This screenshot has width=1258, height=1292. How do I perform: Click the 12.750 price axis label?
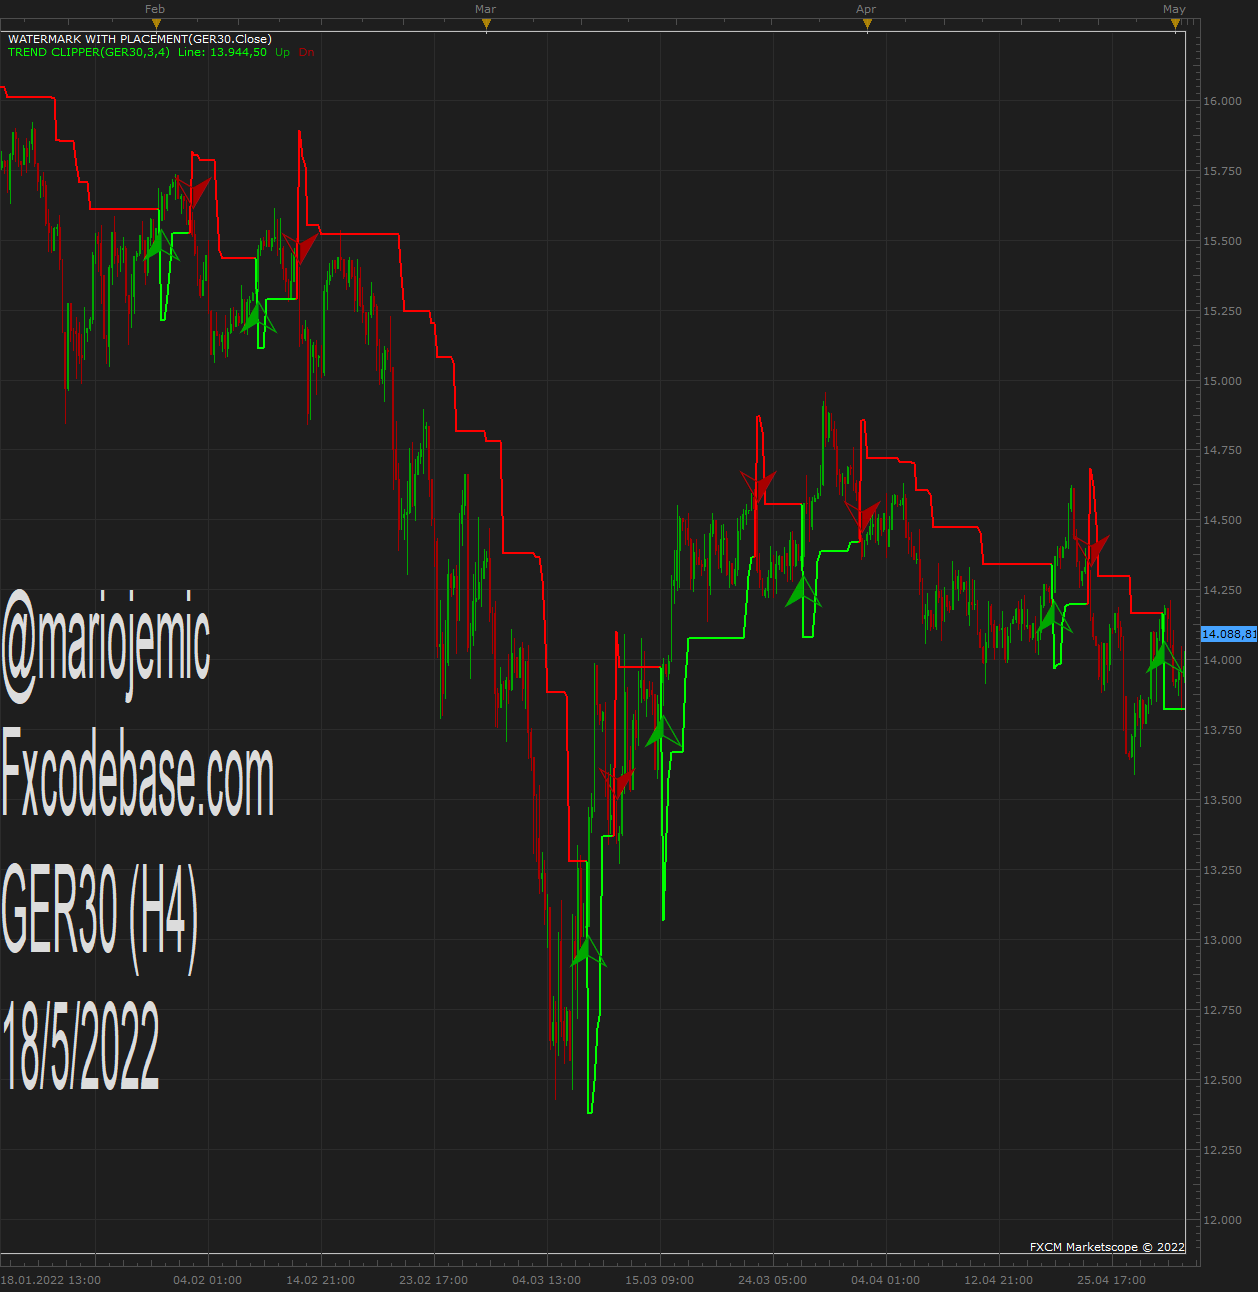click(1222, 1010)
